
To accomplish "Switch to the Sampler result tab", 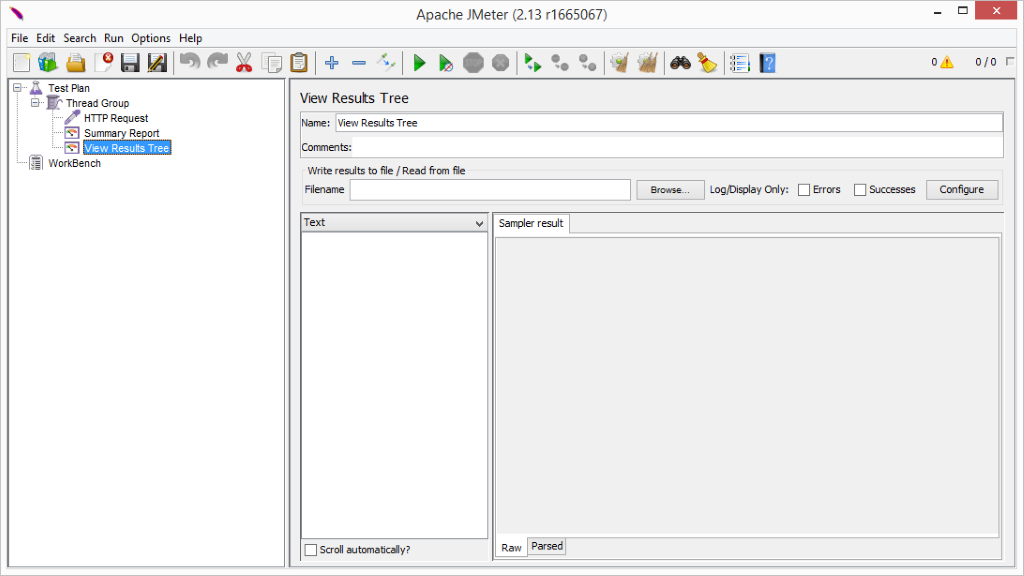I will (531, 223).
